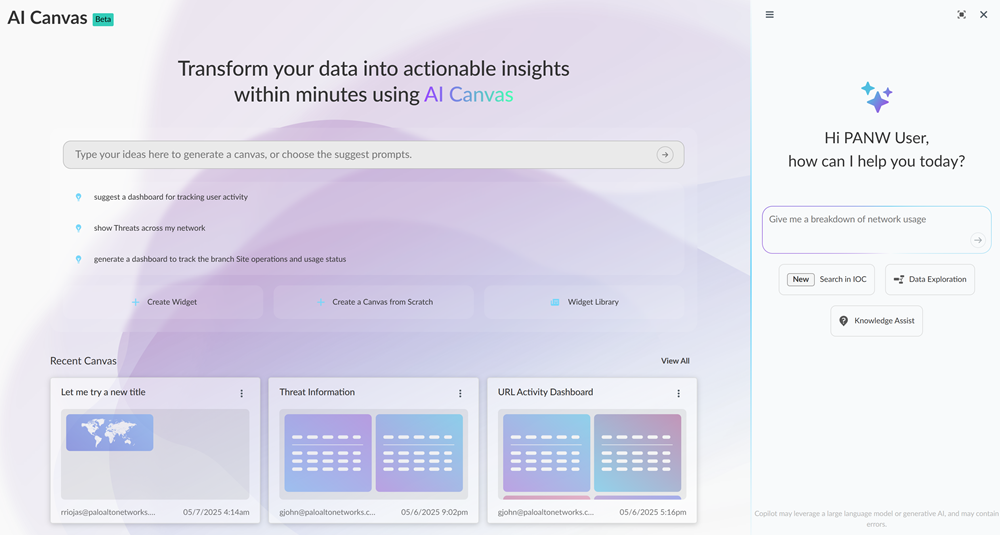Open the Copilot hamburger menu
The height and width of the screenshot is (535, 1000).
tap(769, 15)
